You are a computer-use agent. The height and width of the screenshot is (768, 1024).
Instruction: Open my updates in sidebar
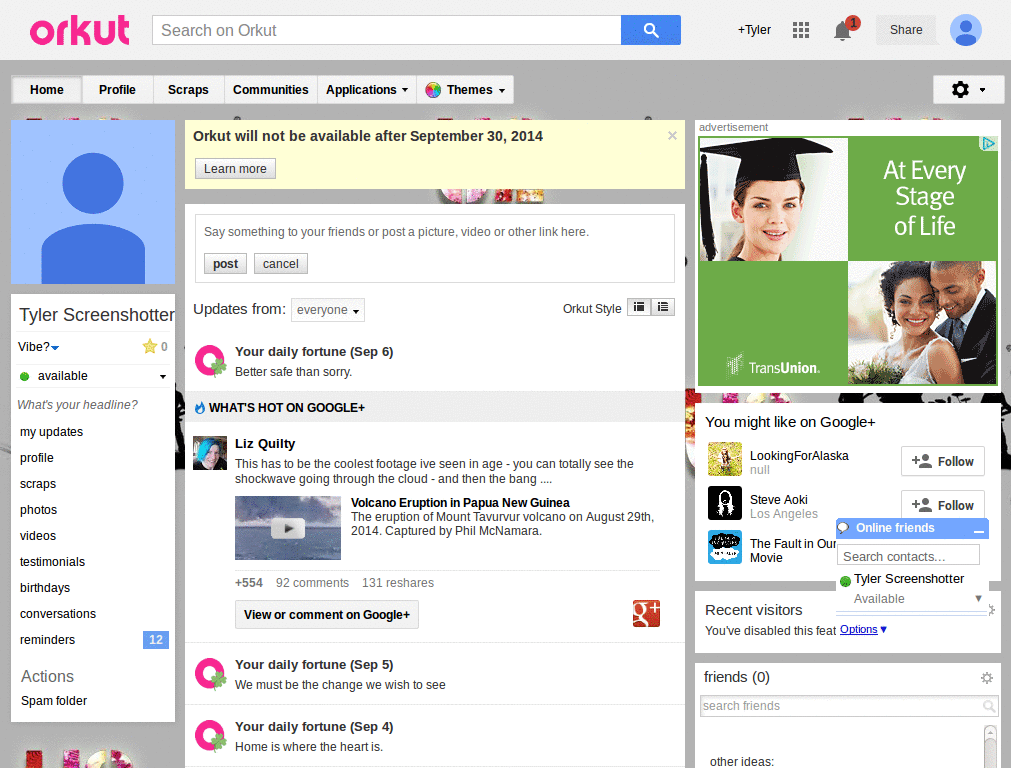click(52, 432)
